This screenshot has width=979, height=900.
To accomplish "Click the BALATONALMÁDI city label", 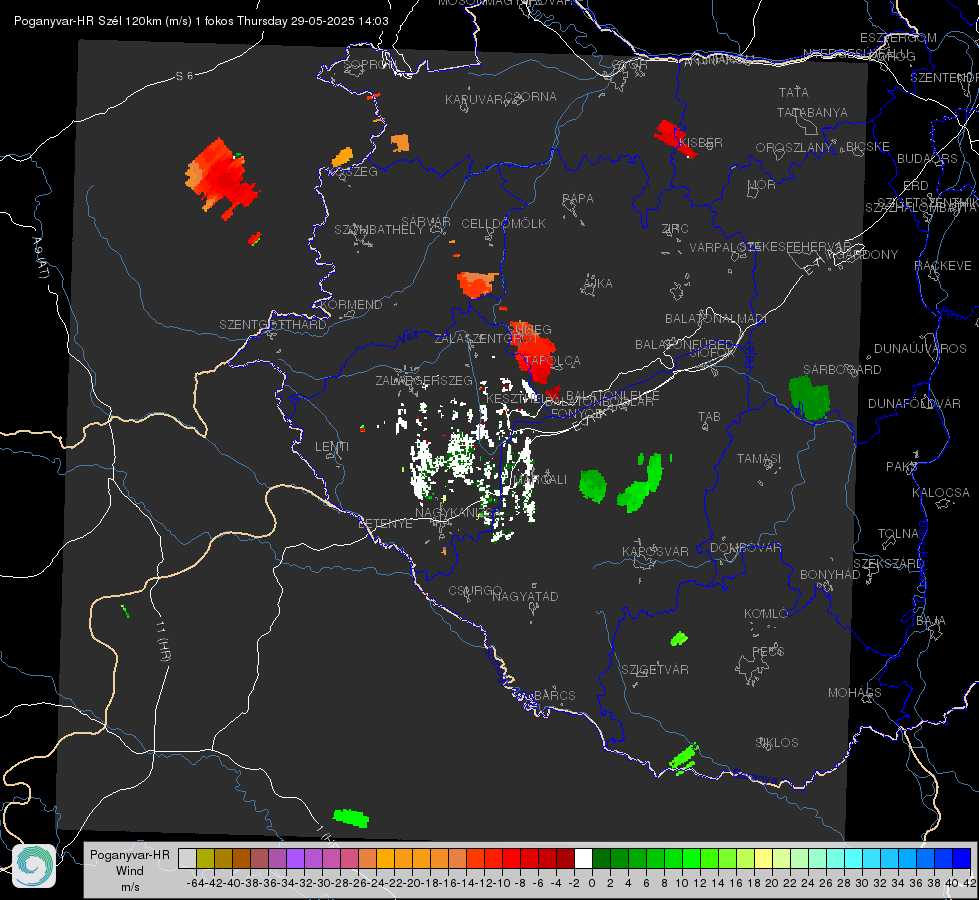I will coord(716,319).
